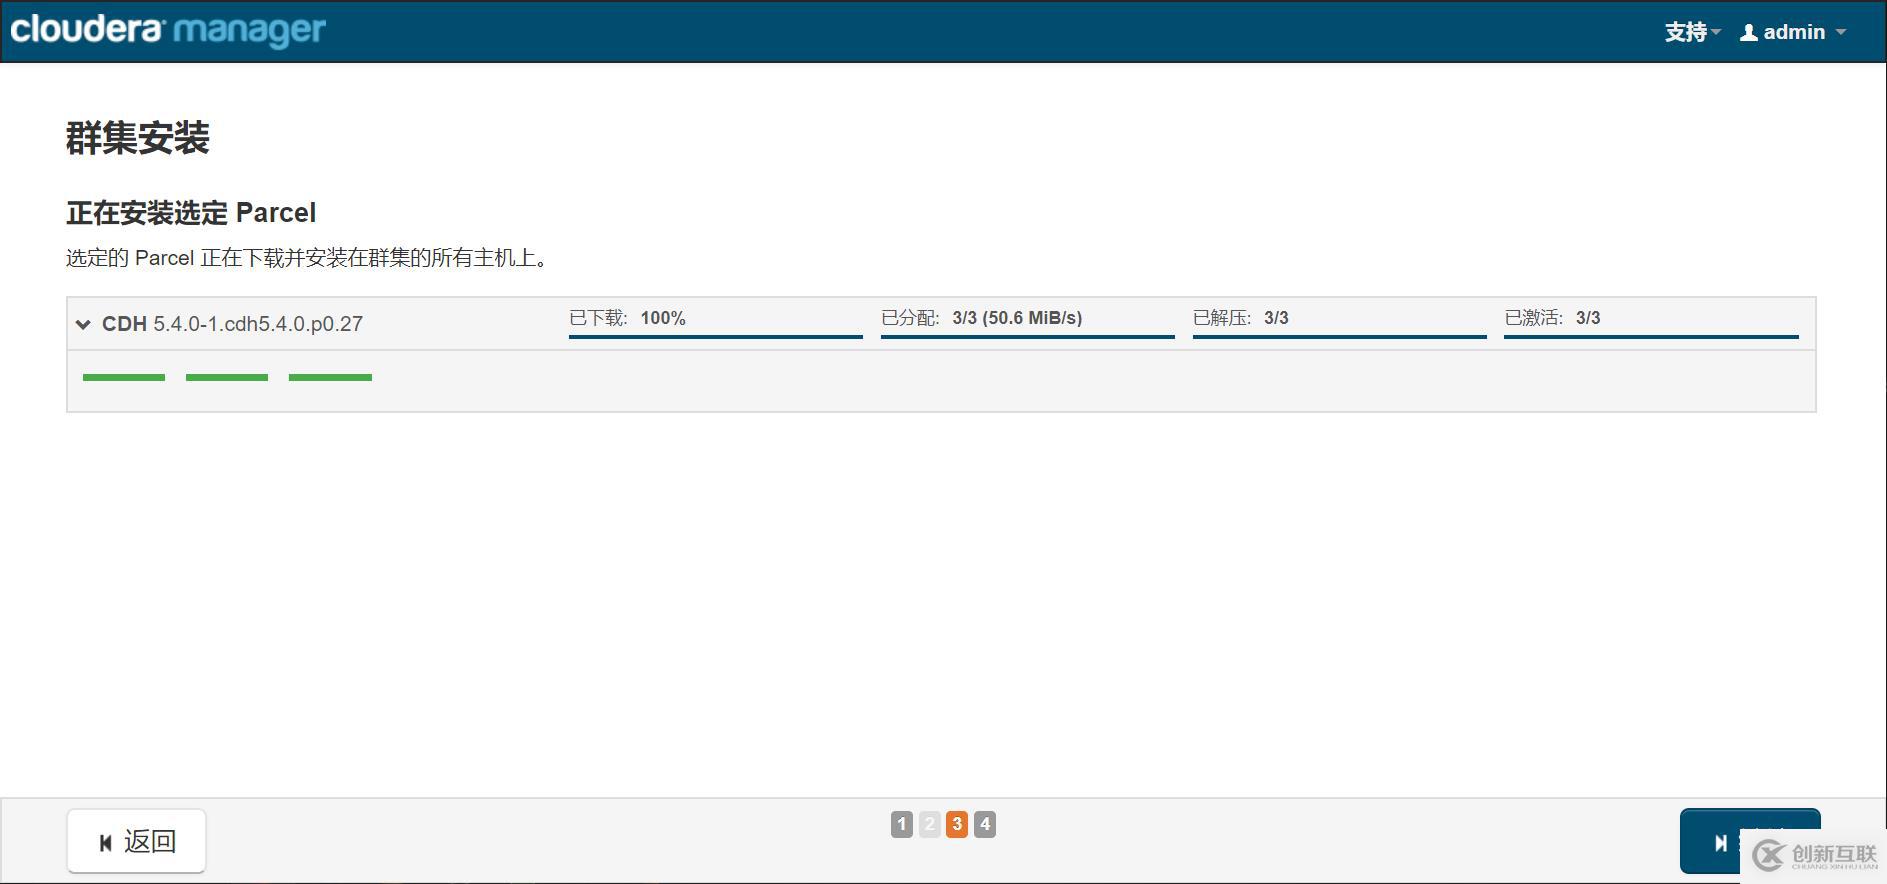Go to wizard step 2

click(930, 824)
